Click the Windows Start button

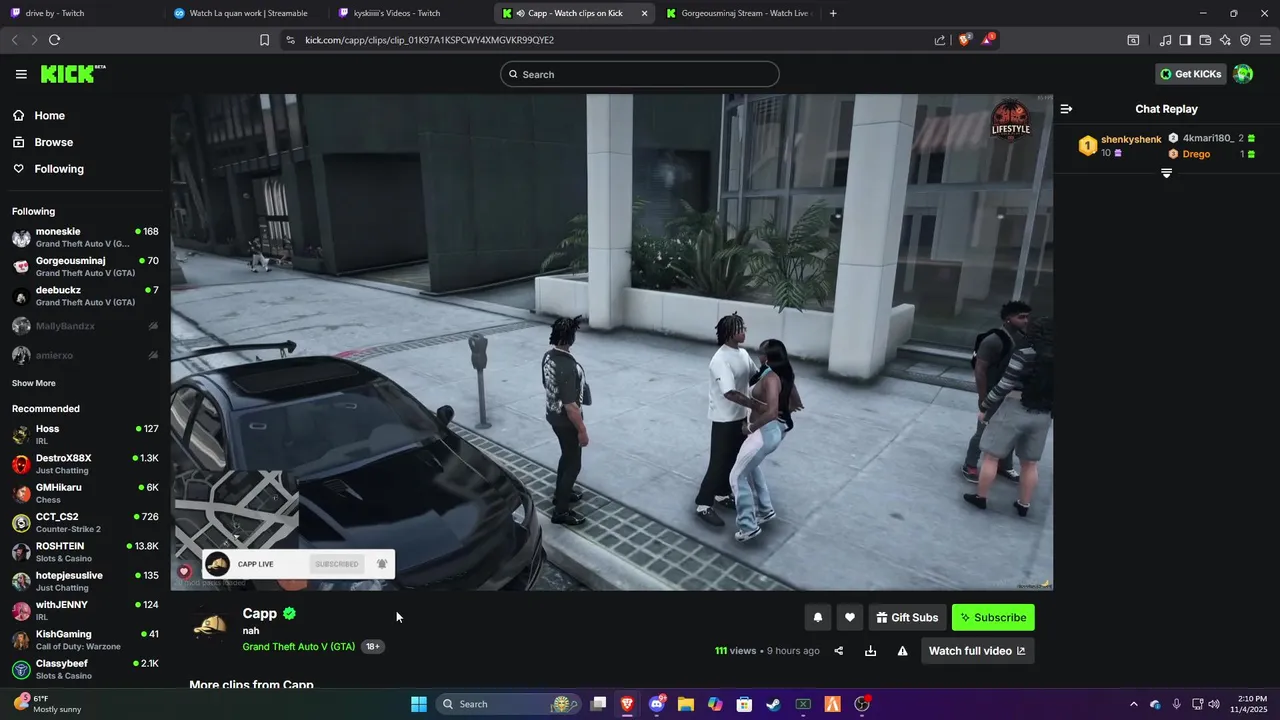(419, 704)
